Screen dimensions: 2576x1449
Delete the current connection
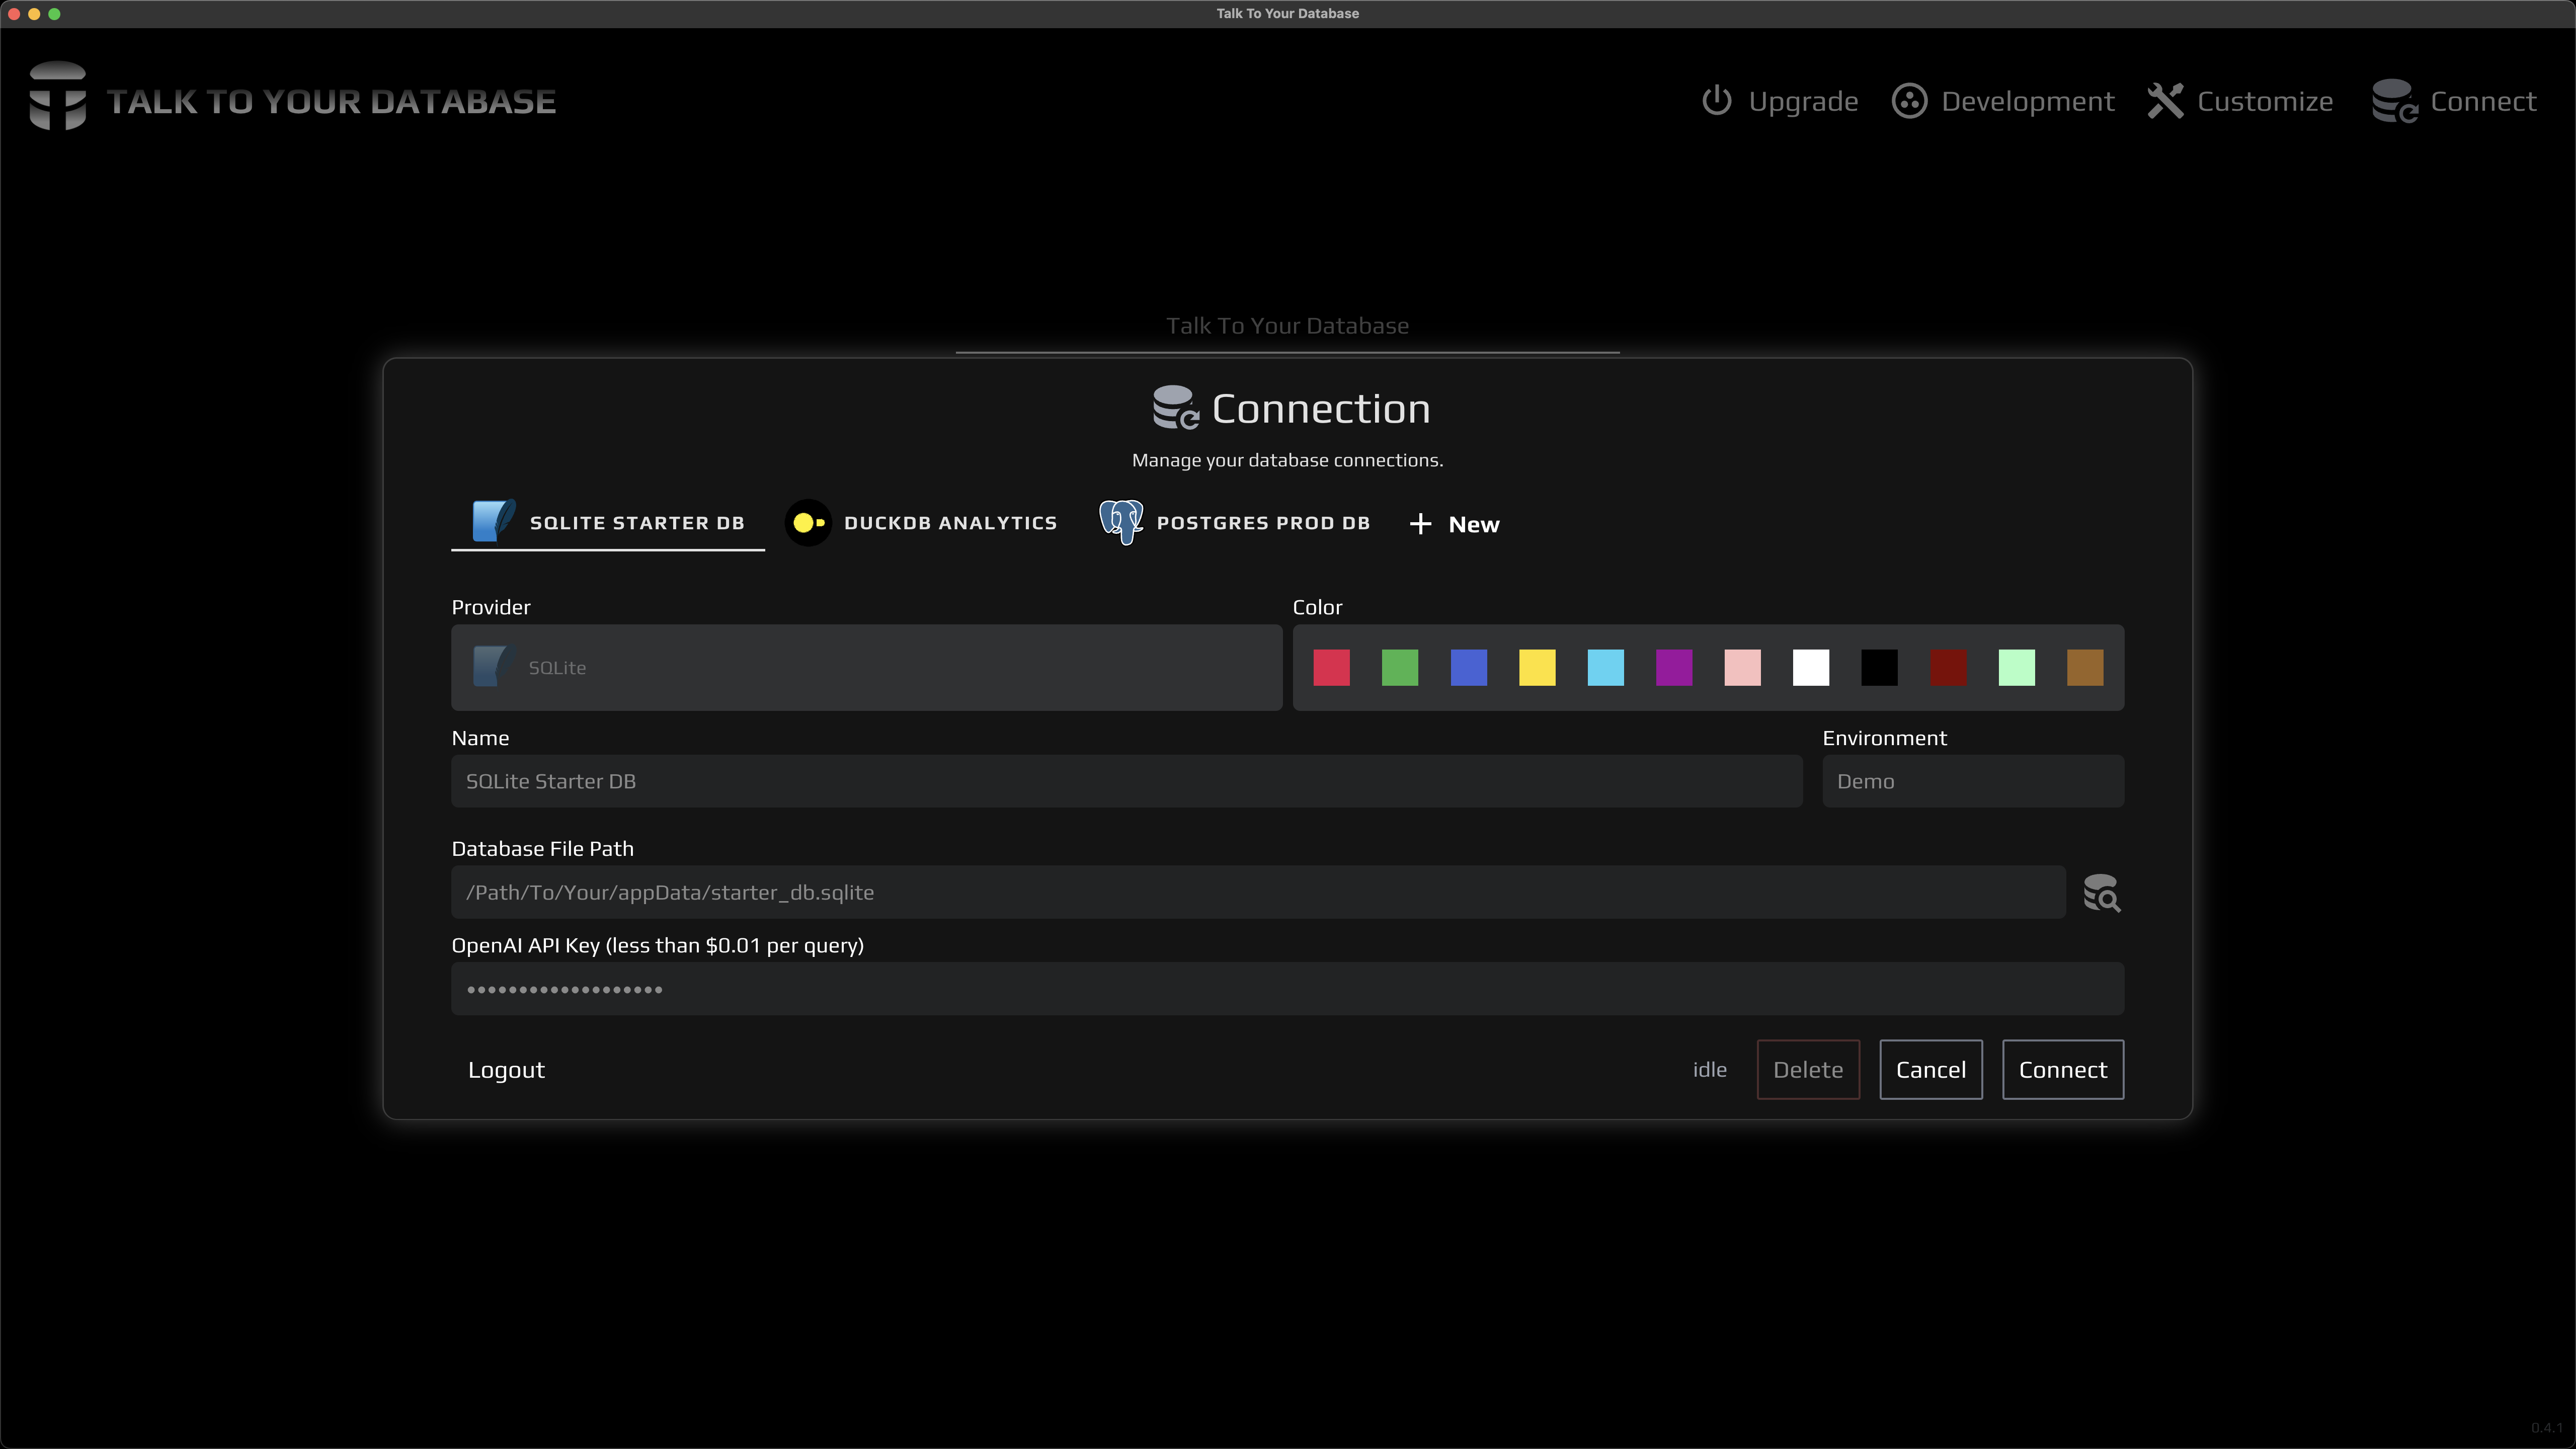coord(1808,1070)
